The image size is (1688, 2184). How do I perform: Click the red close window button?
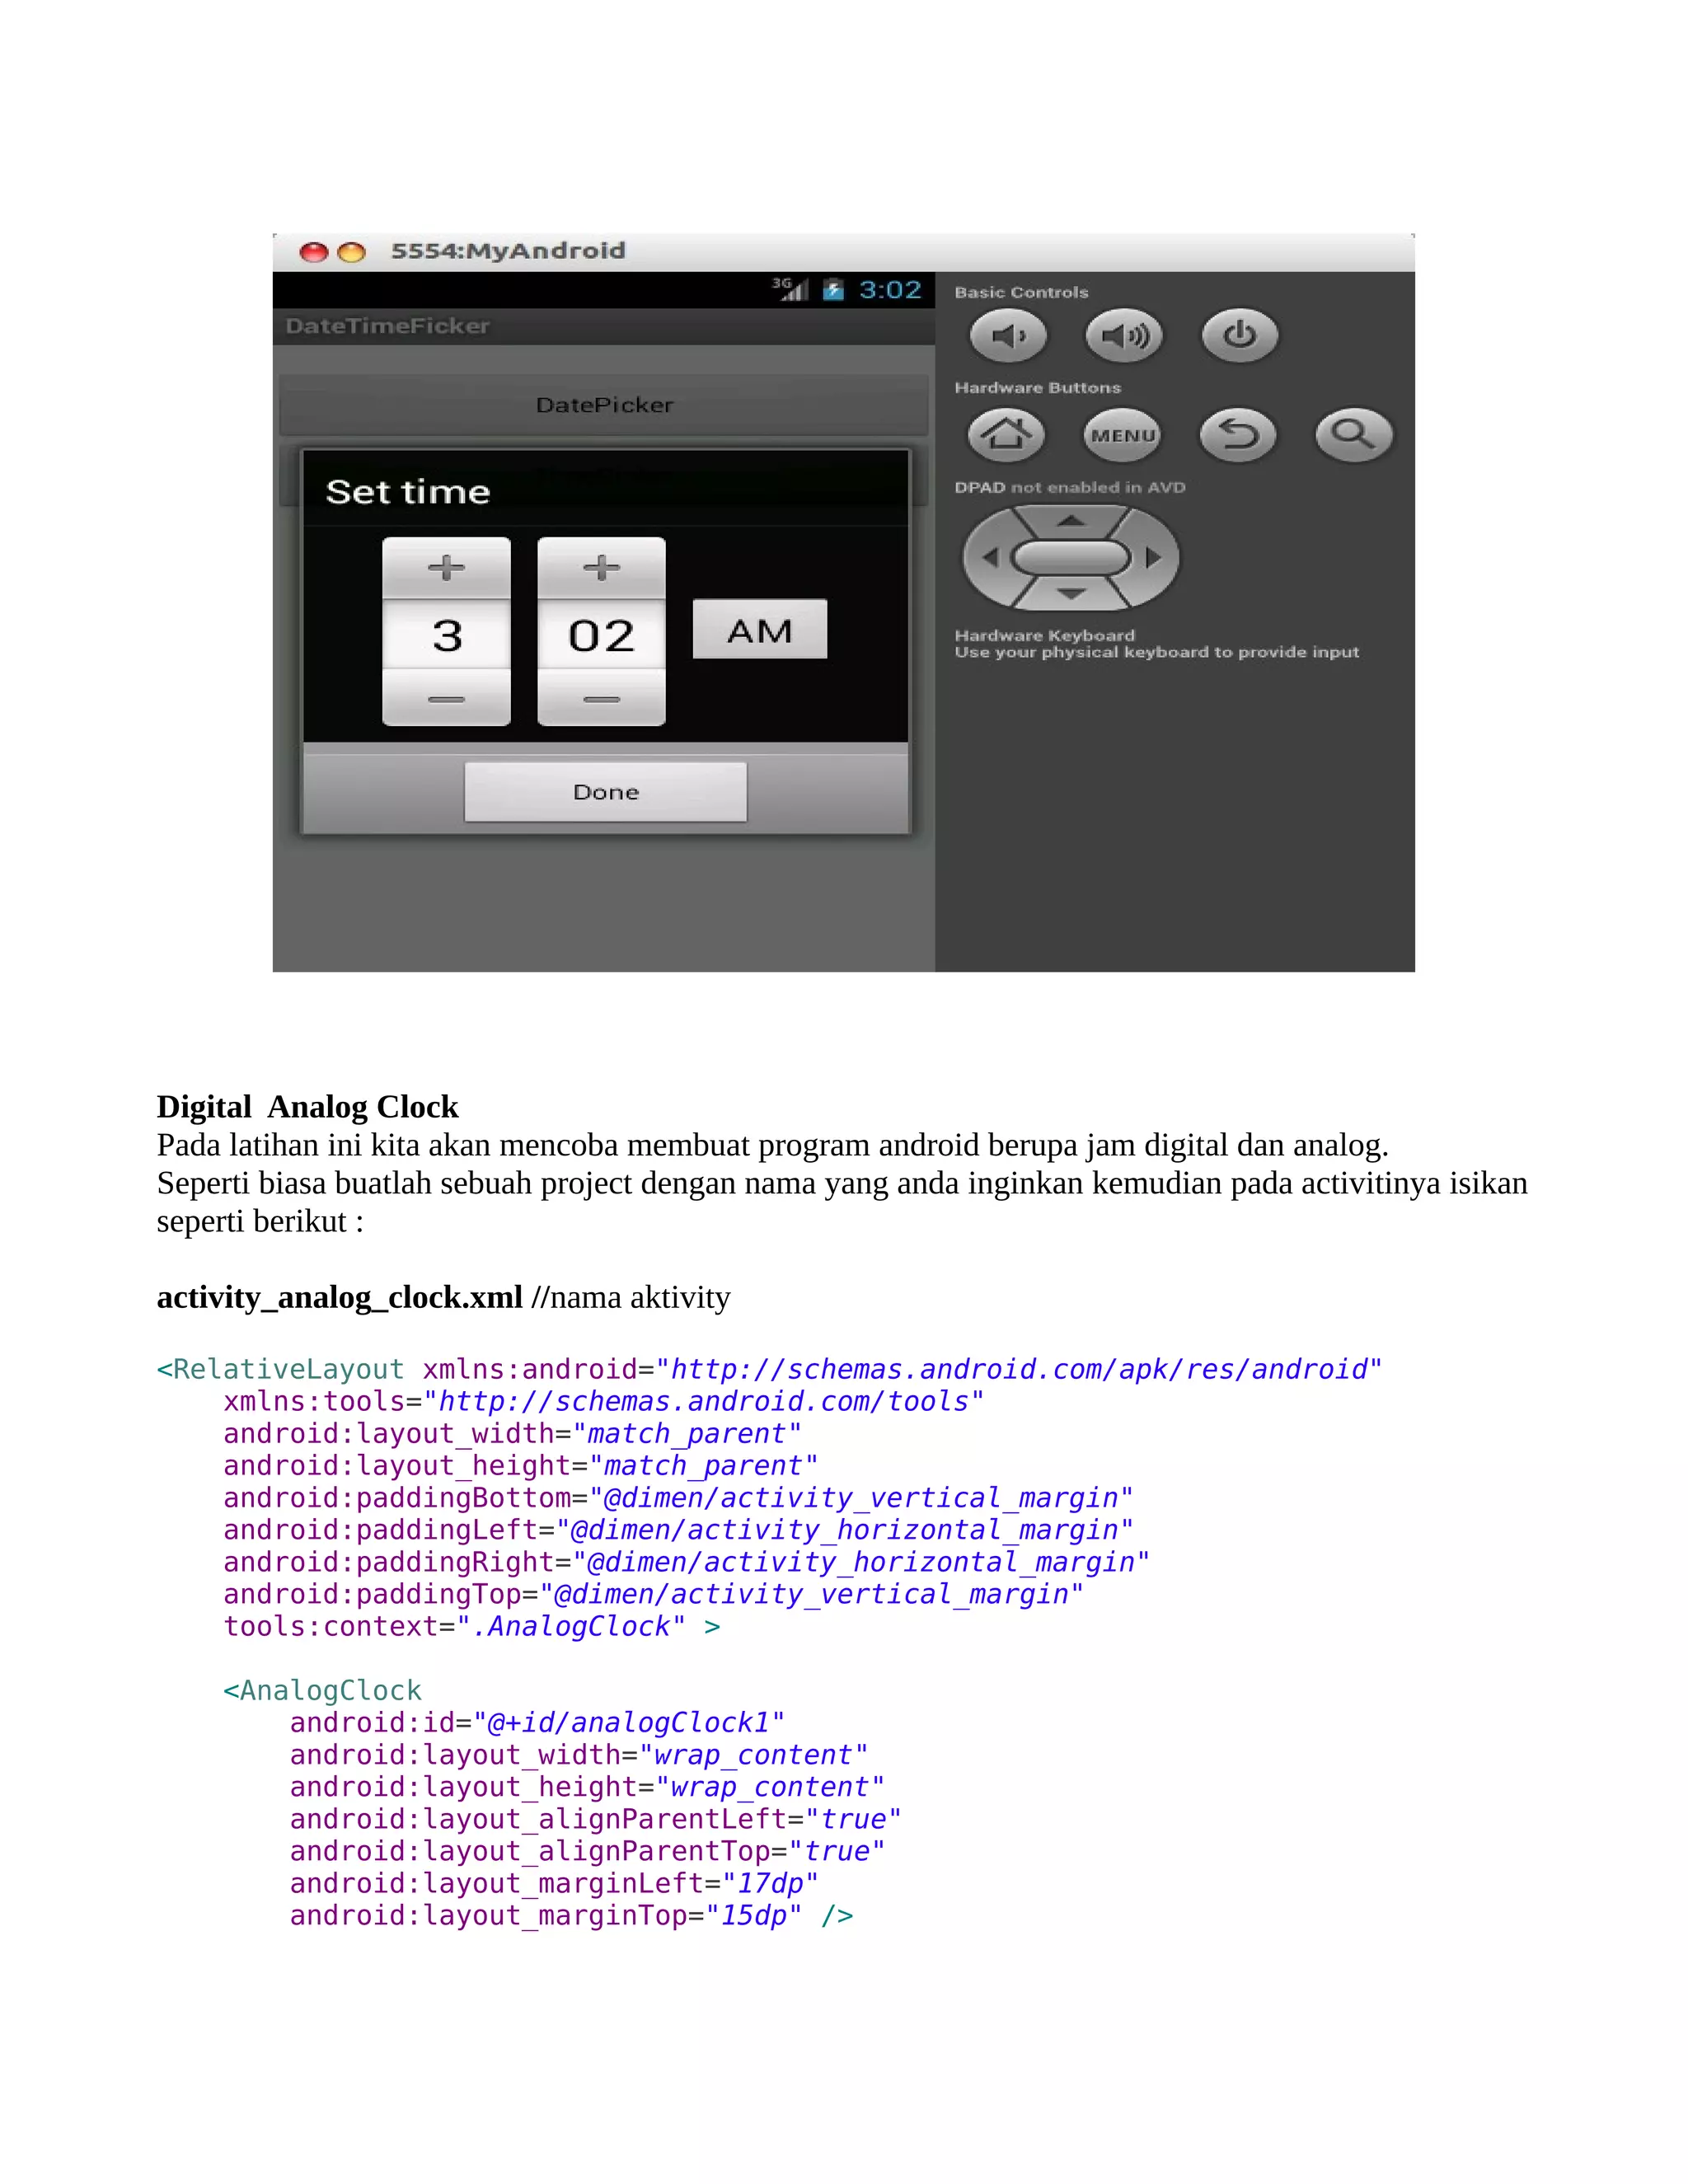[314, 252]
